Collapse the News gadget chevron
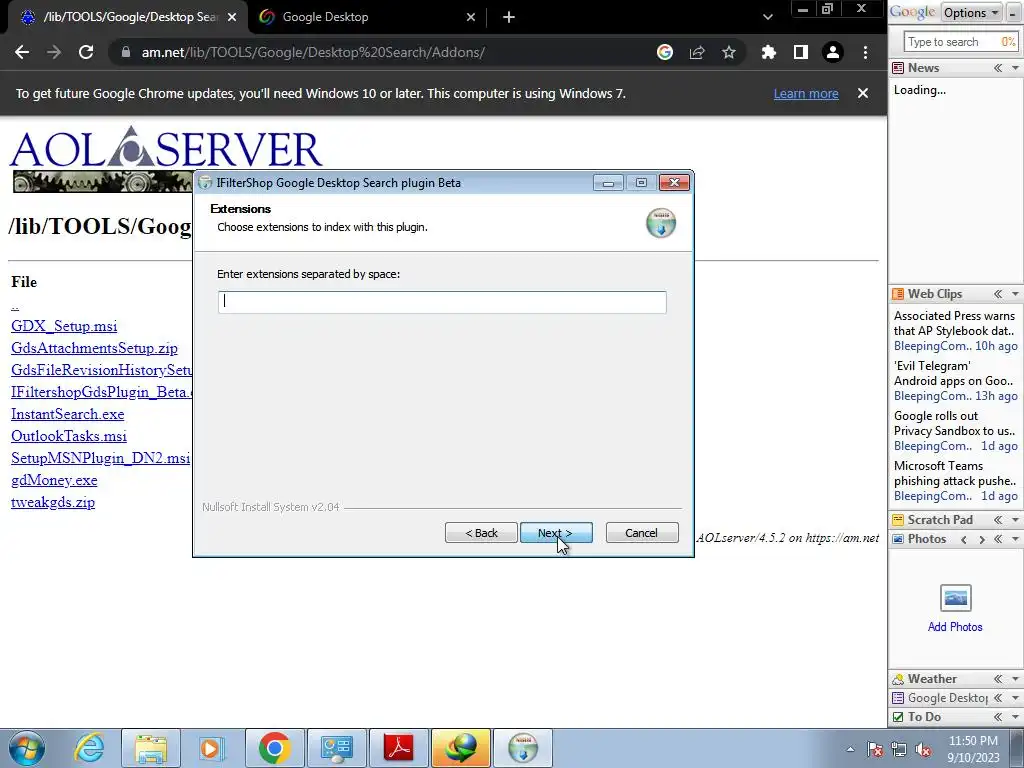Viewport: 1024px width, 768px height. pyautogui.click(x=998, y=68)
